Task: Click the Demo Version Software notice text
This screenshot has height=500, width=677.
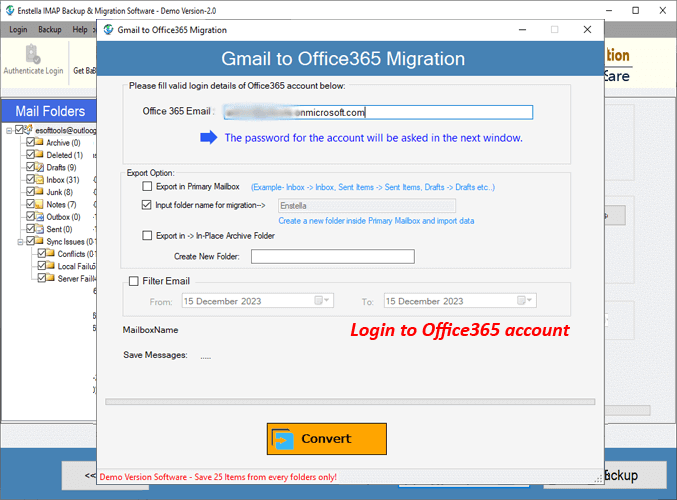Action: click(x=218, y=477)
